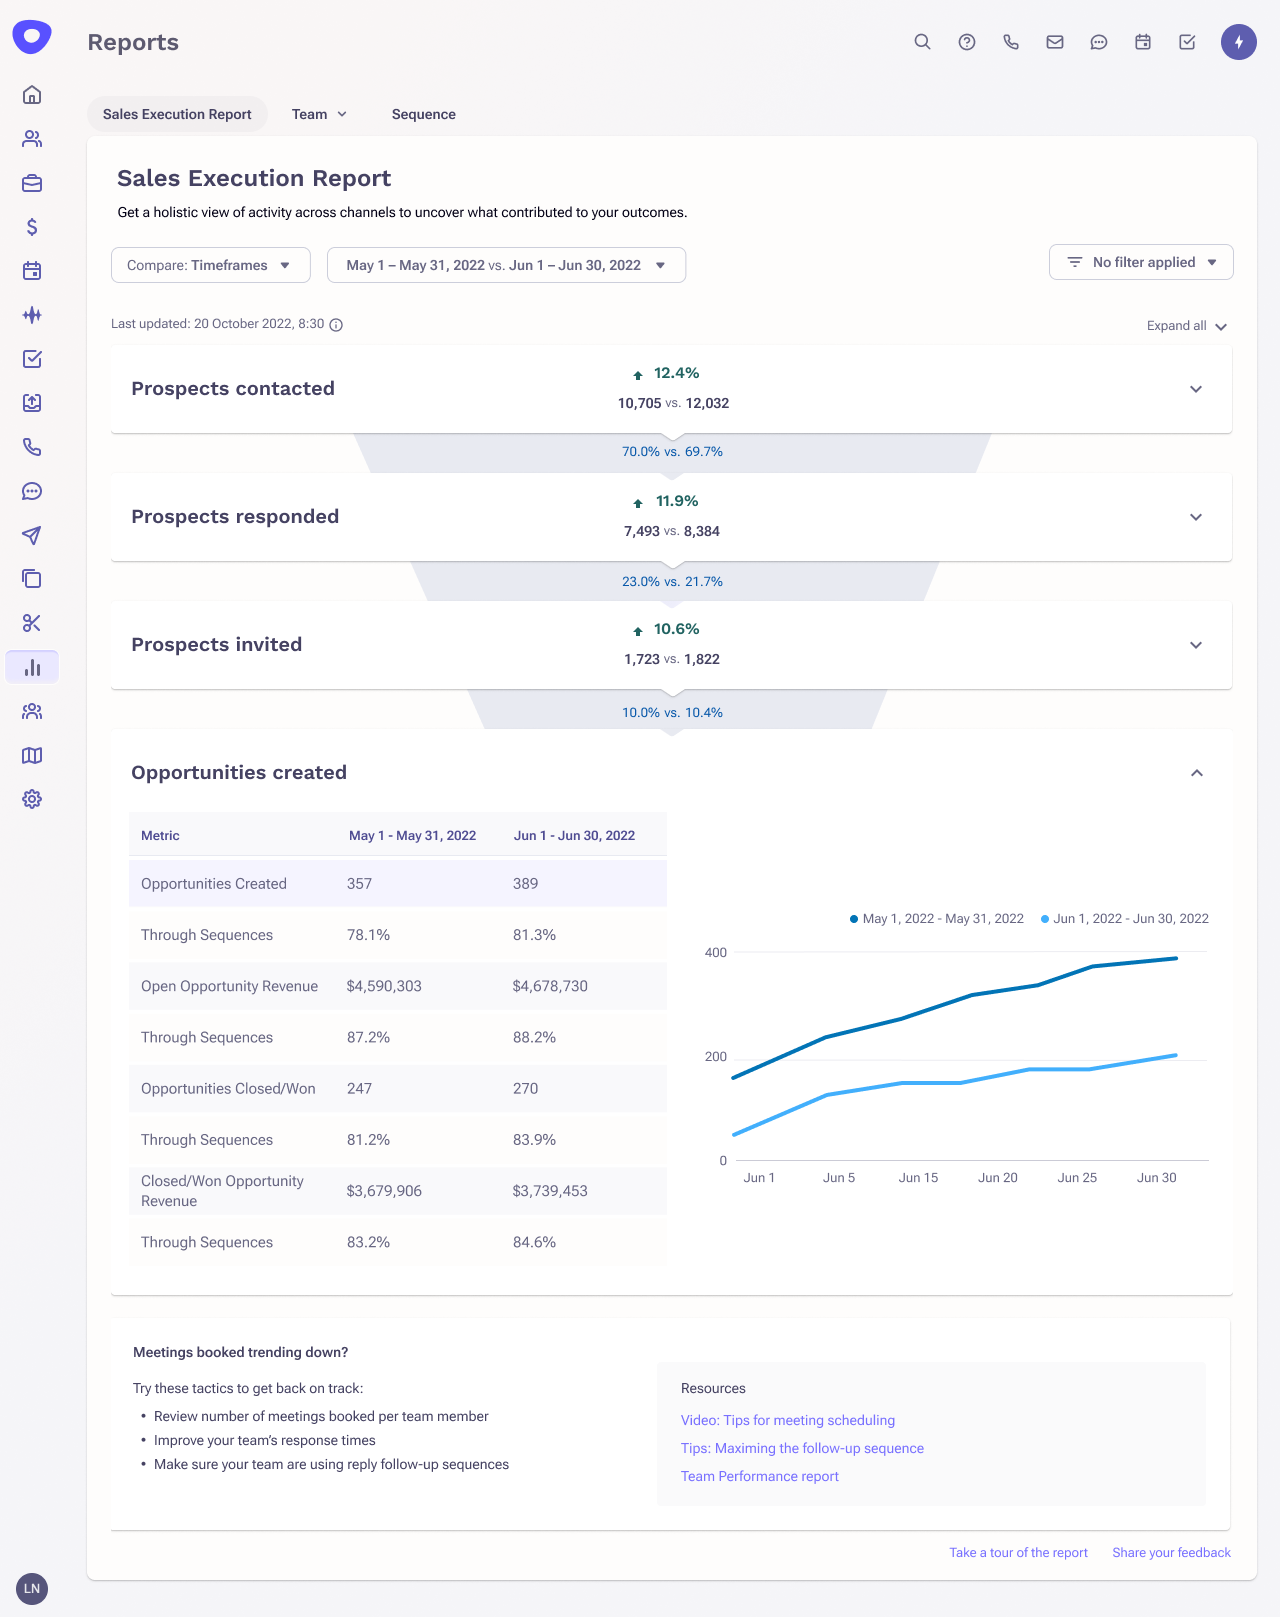Expand the Prospects contacted section
Image resolution: width=1280 pixels, height=1617 pixels.
pos(1196,389)
